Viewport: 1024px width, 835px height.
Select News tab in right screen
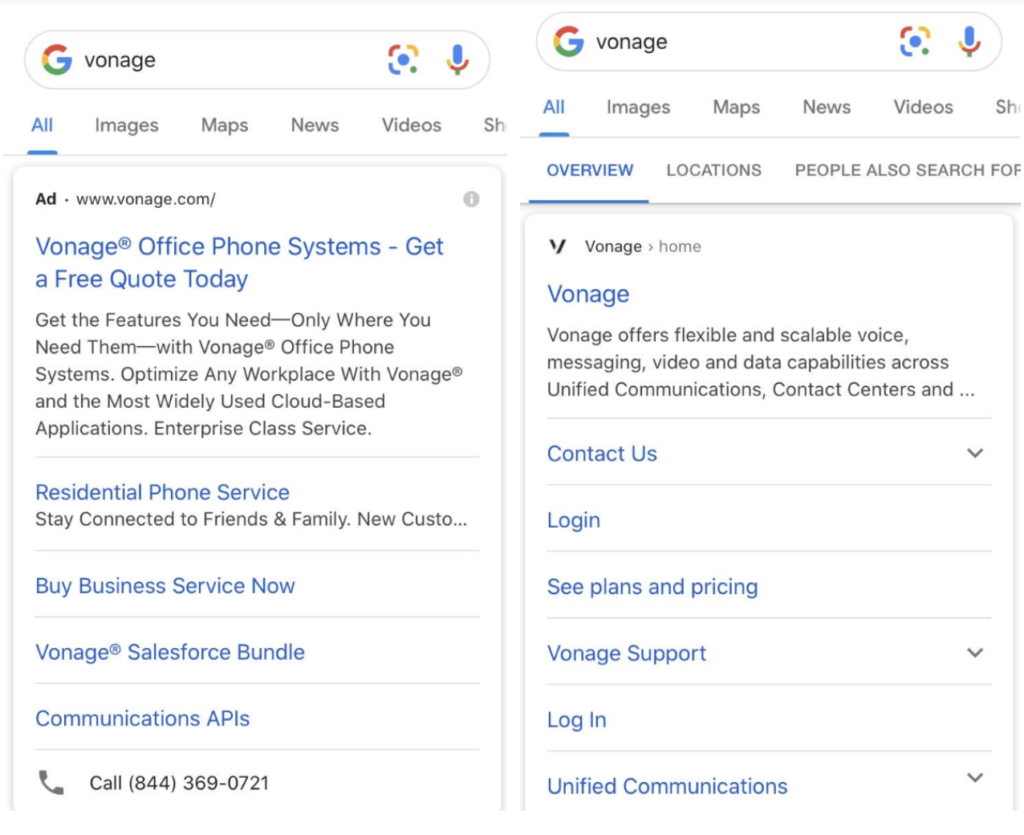[826, 107]
